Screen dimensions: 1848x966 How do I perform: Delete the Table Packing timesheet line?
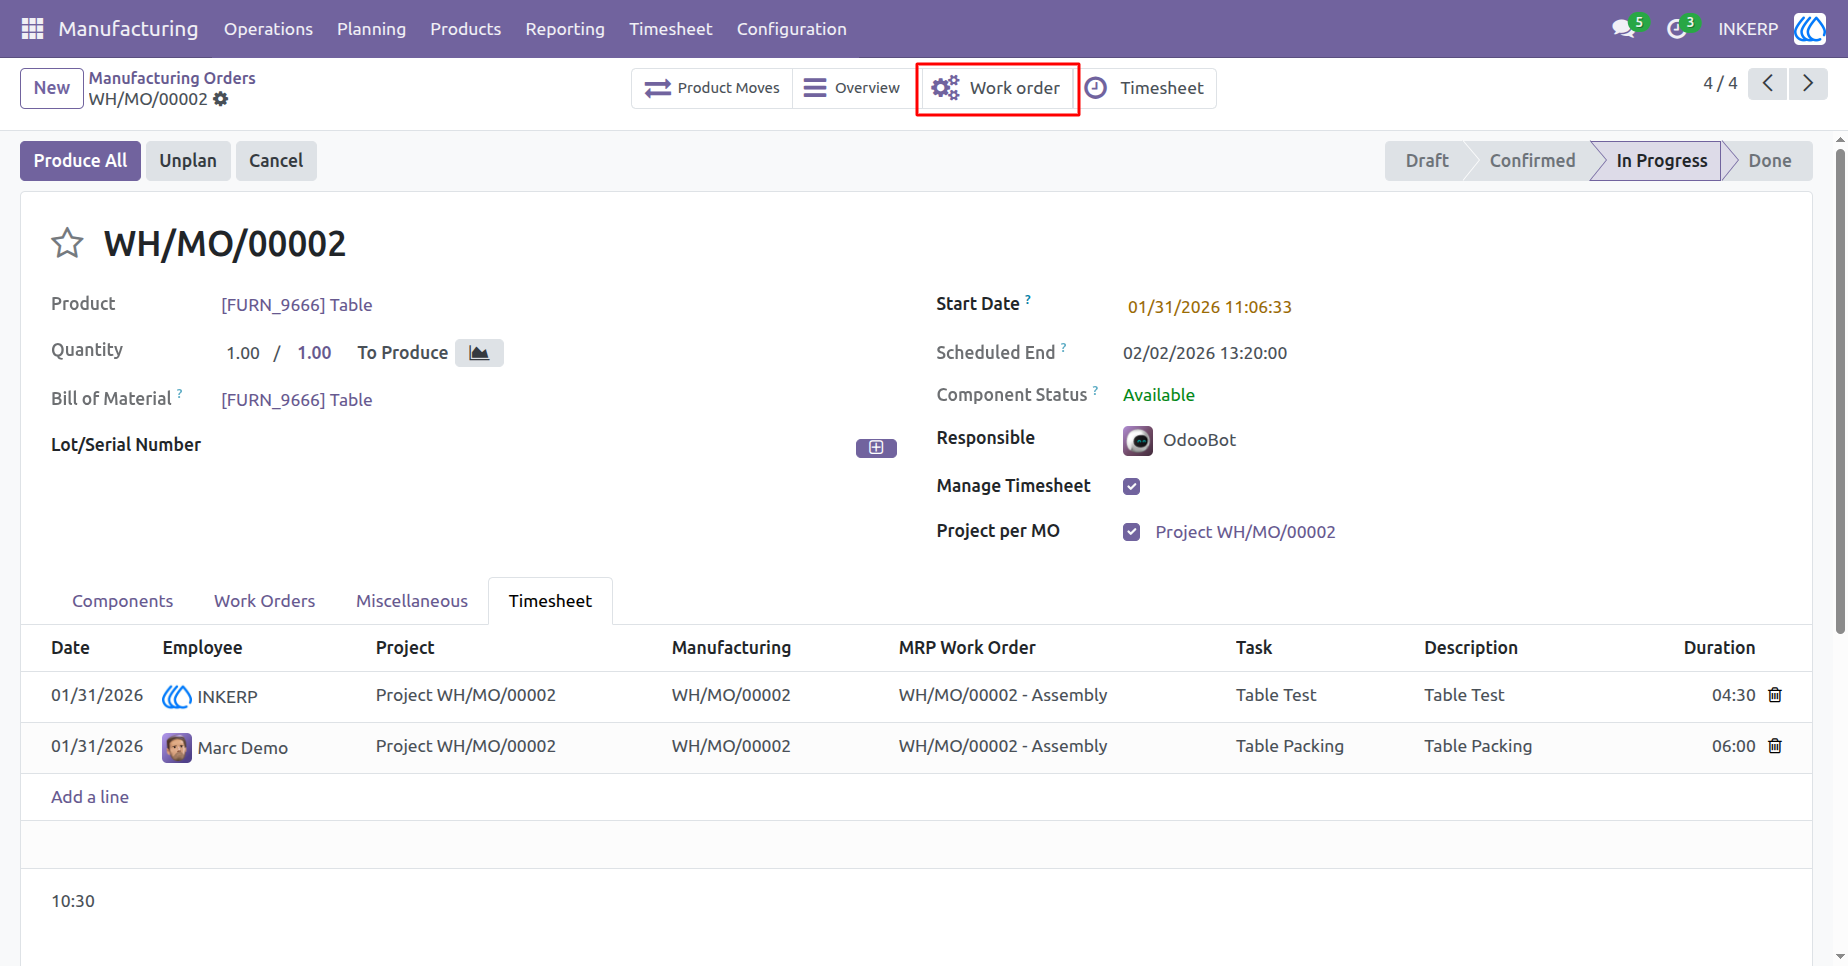pyautogui.click(x=1775, y=746)
